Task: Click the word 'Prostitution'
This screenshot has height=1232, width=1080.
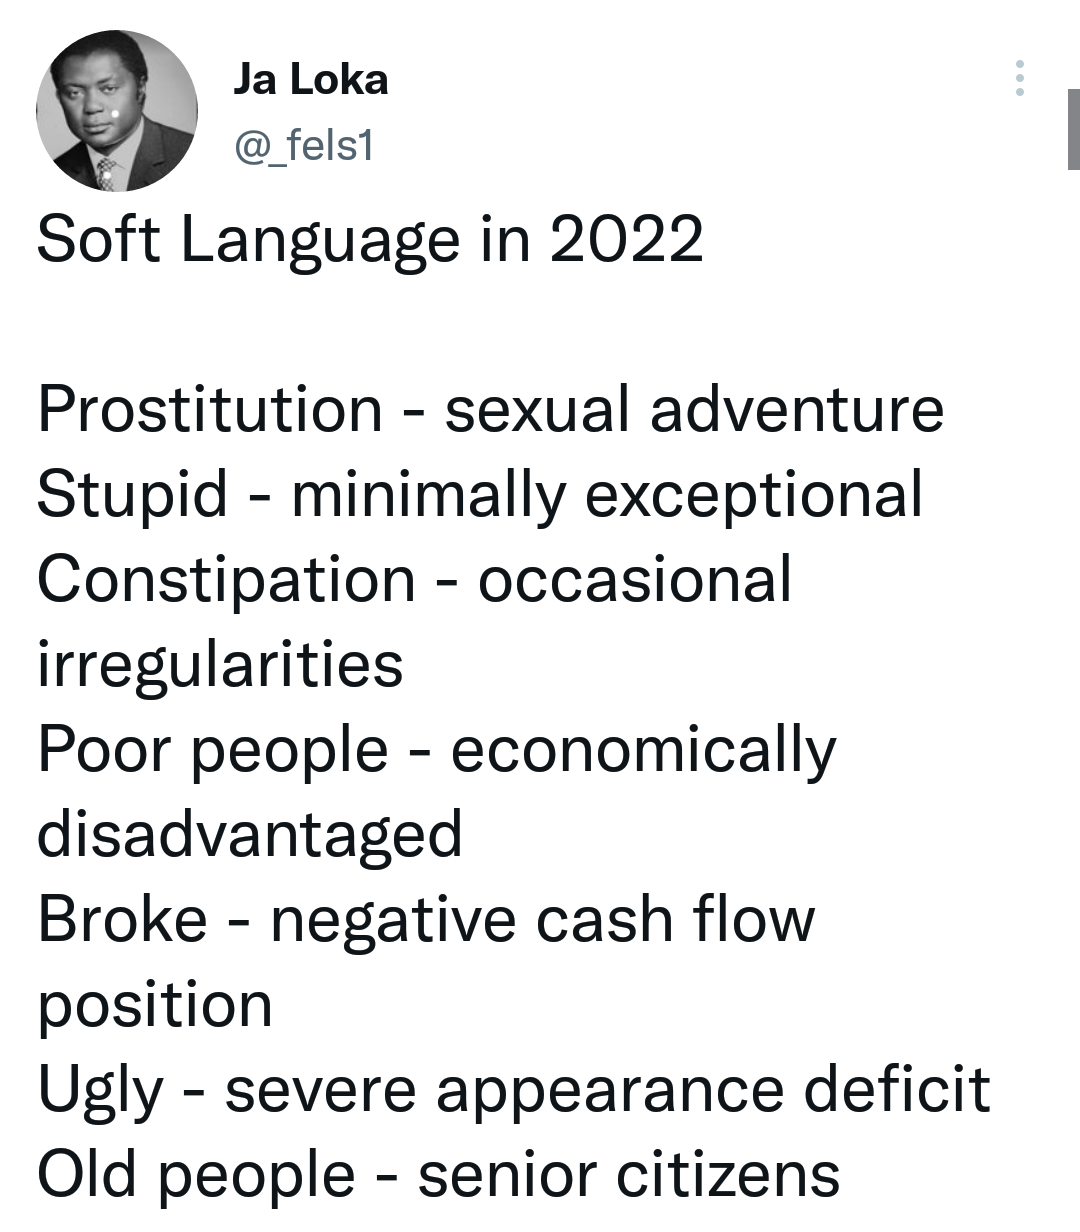Action: coord(210,410)
